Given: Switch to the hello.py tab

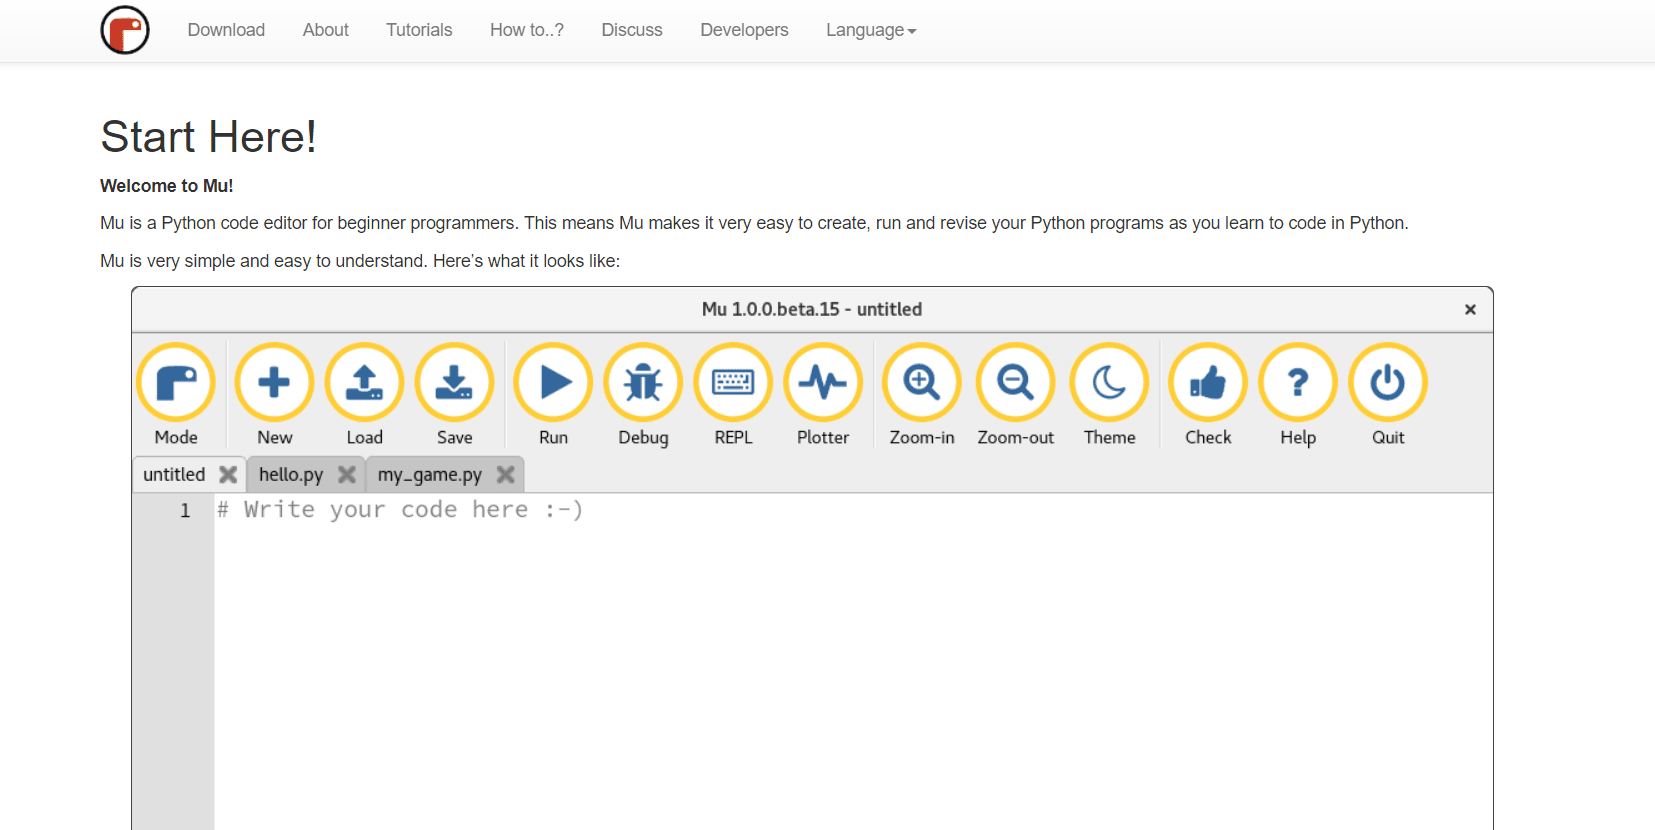Looking at the screenshot, I should [291, 475].
